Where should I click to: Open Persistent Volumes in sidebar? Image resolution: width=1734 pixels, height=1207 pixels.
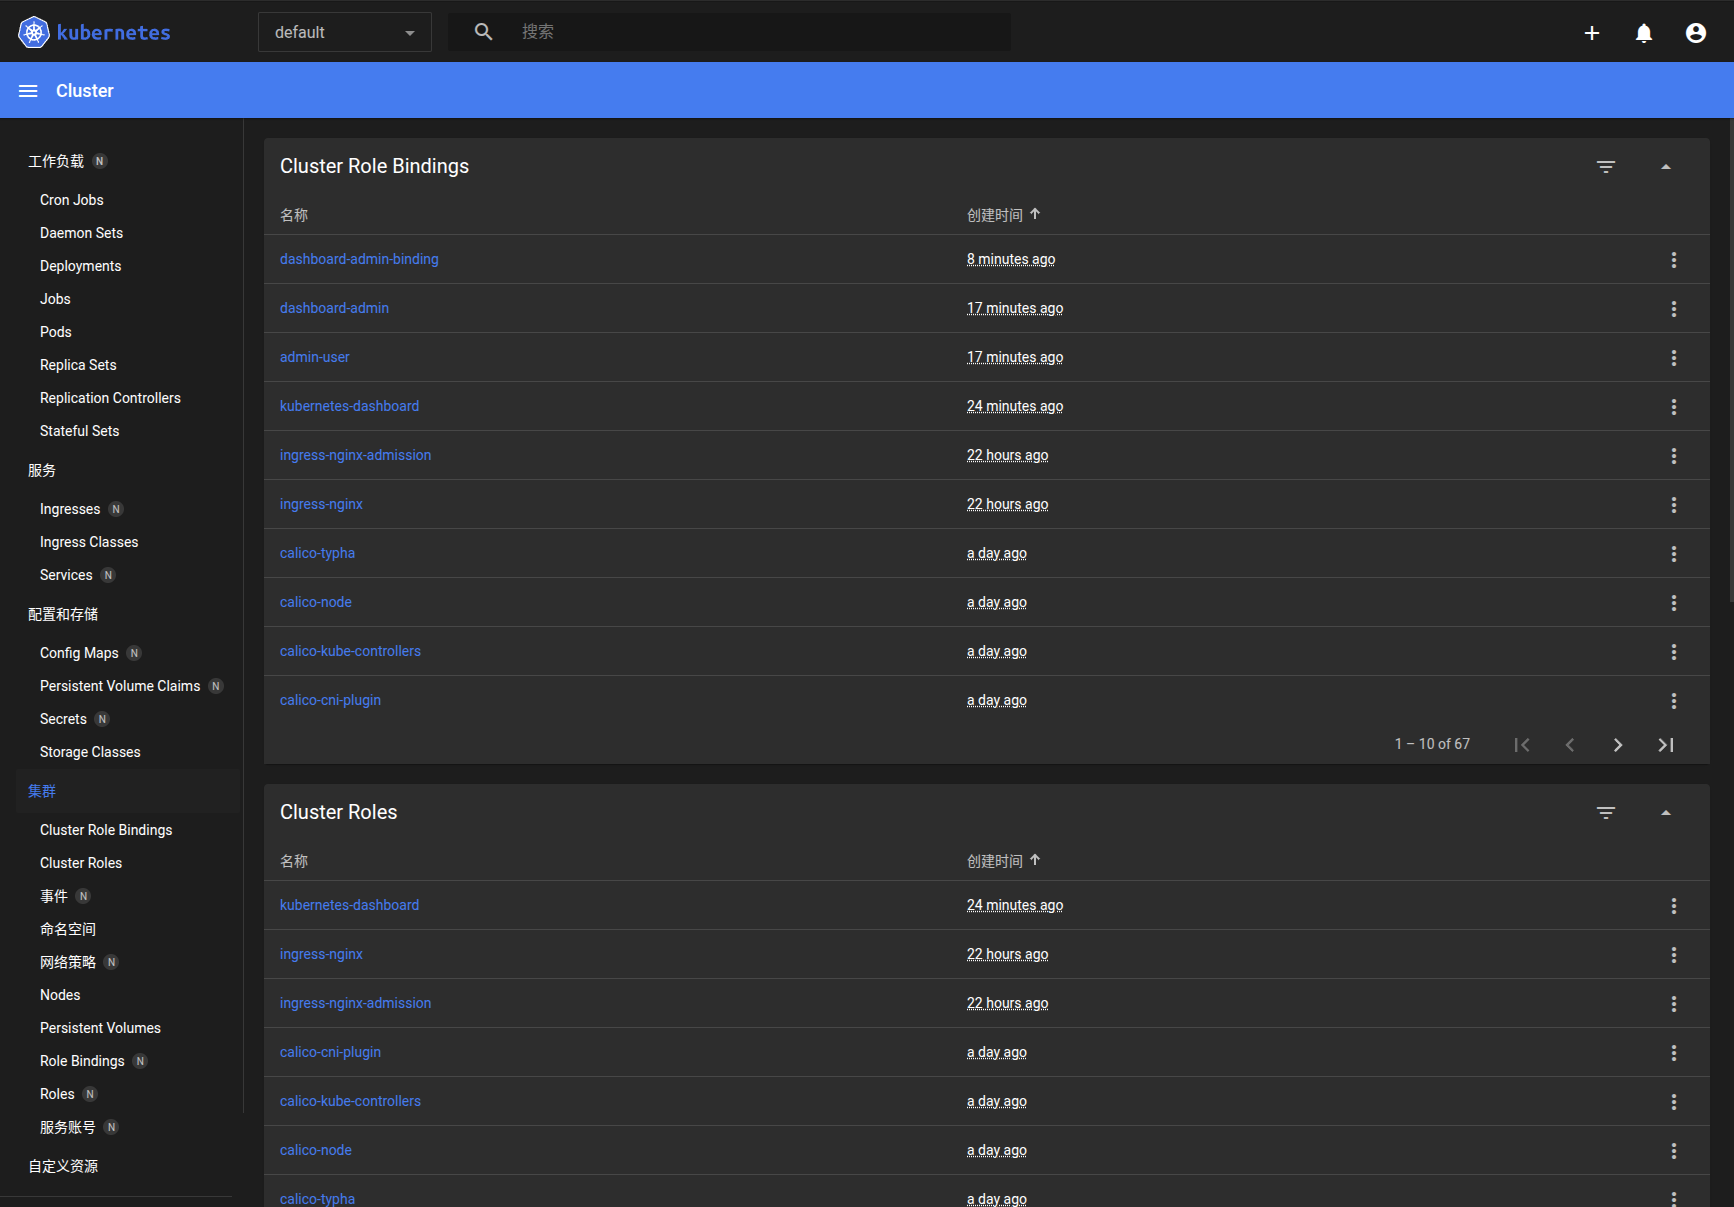[100, 1028]
